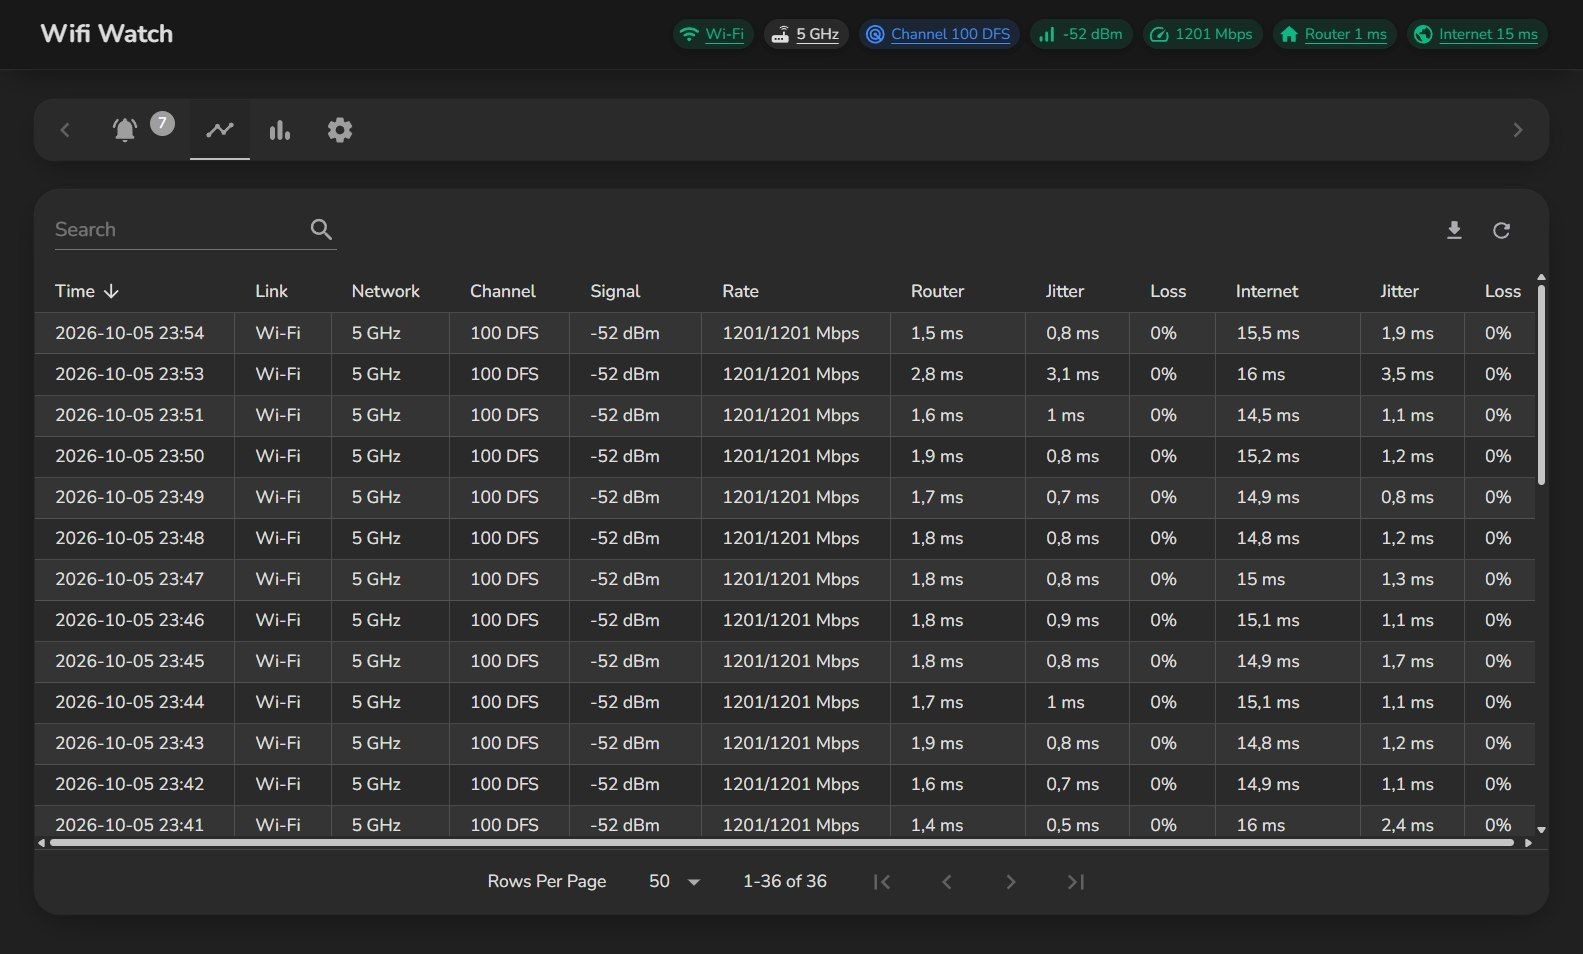Select the row timestamp 2026-10-05 23:54
Viewport: 1583px width, 954px height.
coord(129,333)
